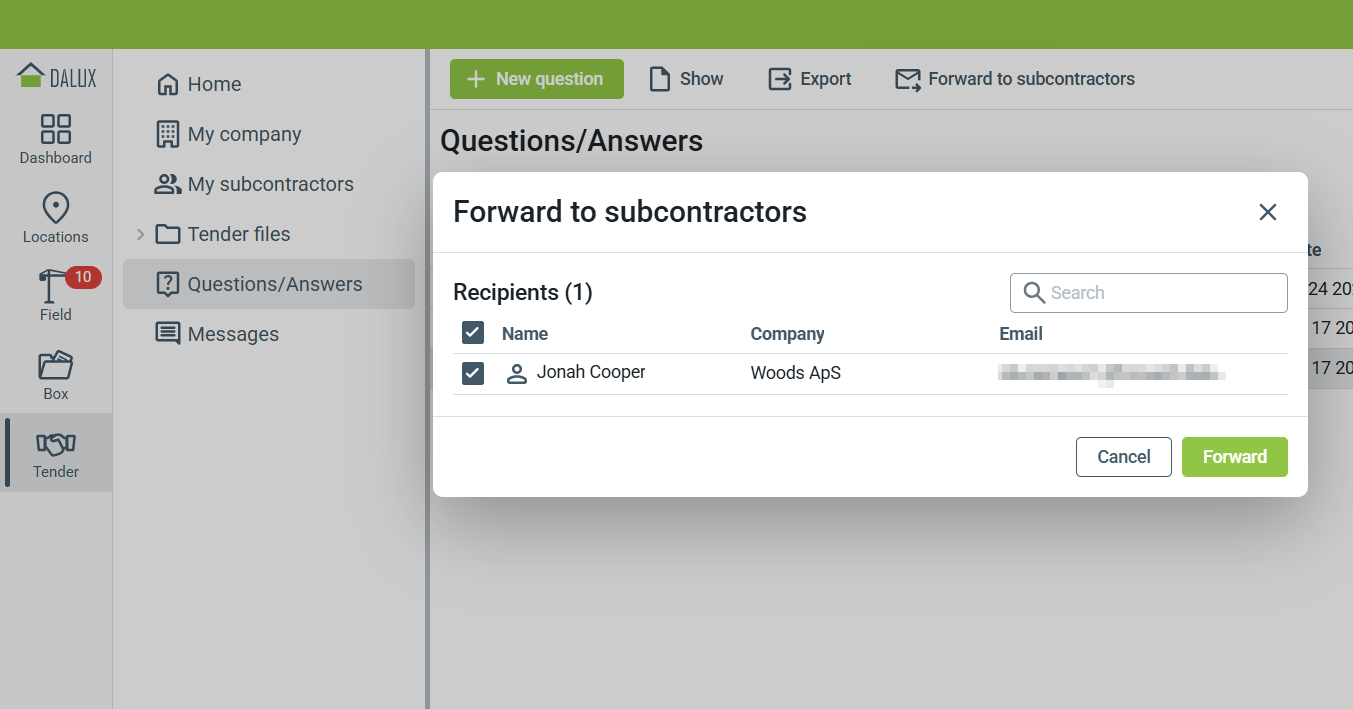Open the Dashboard grid icon

point(56,129)
